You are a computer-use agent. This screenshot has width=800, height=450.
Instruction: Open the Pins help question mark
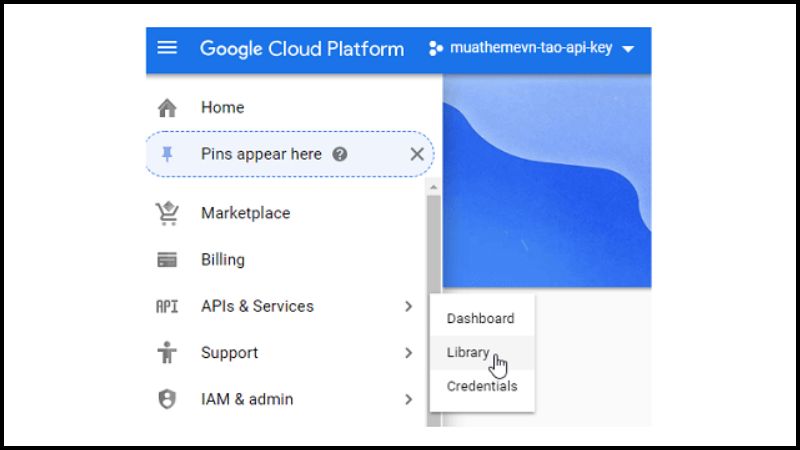(340, 154)
